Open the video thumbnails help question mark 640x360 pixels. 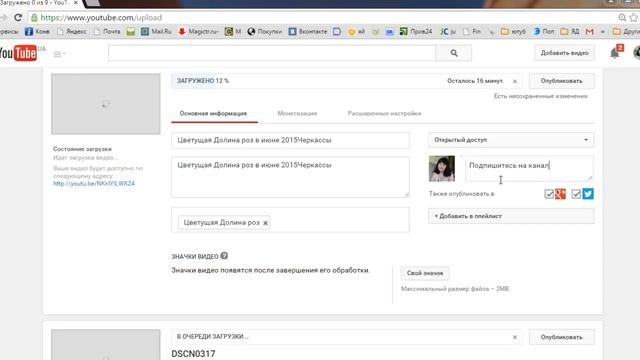tap(224, 256)
